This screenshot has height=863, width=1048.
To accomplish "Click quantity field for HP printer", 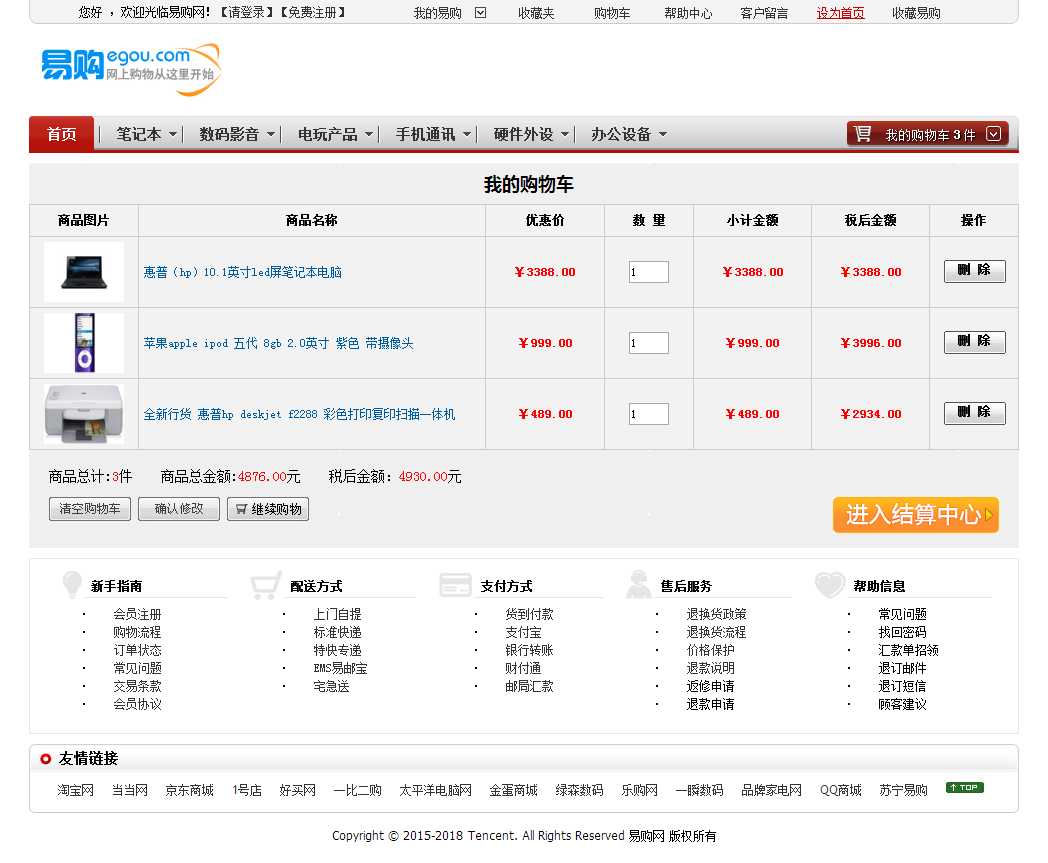I will pos(648,414).
